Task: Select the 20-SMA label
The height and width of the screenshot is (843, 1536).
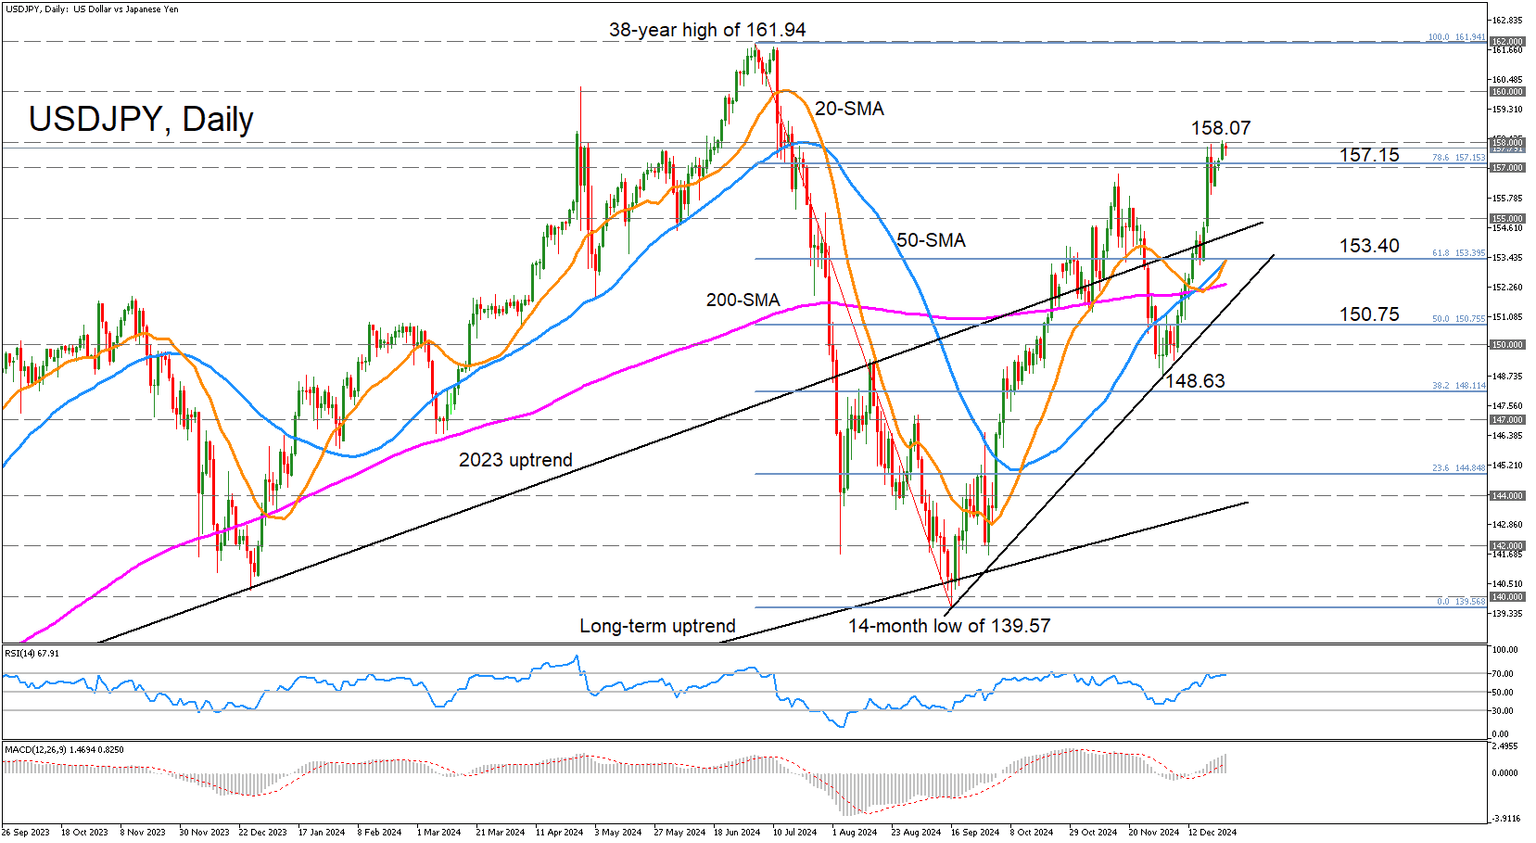Action: pyautogui.click(x=849, y=108)
